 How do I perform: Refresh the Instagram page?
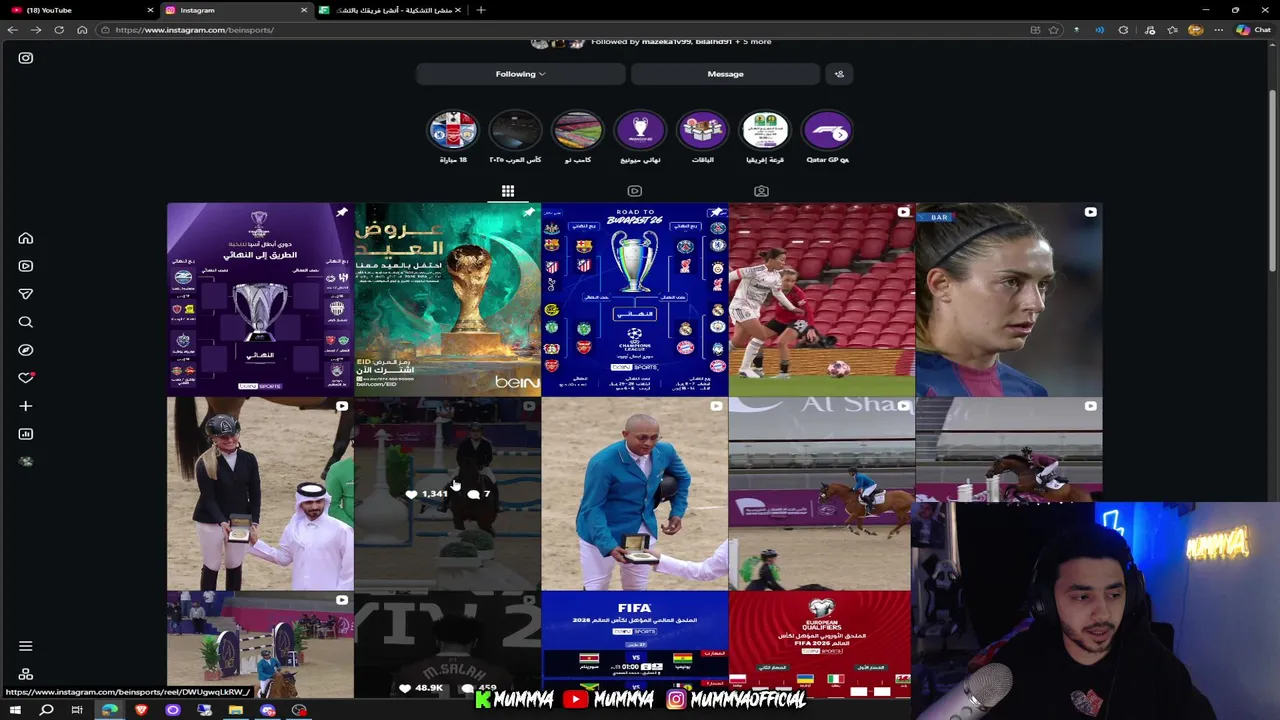(59, 30)
